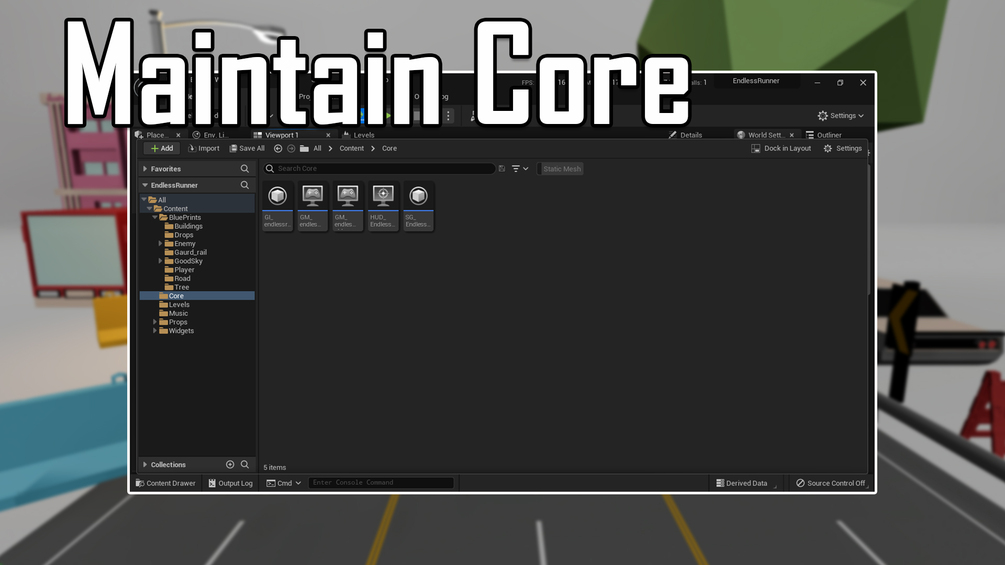The image size is (1005, 565).
Task: Click Source Control Off indicator
Action: click(x=831, y=483)
